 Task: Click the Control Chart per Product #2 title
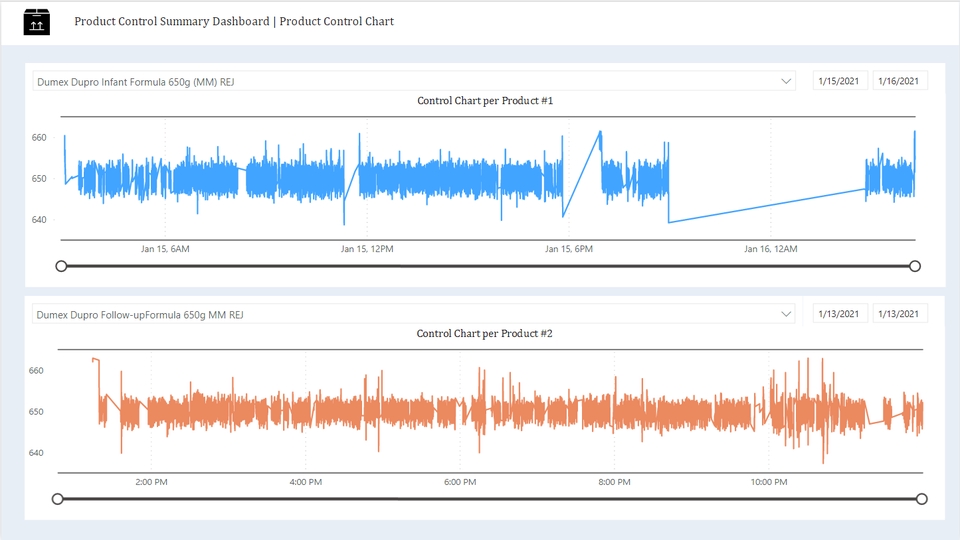coord(485,334)
